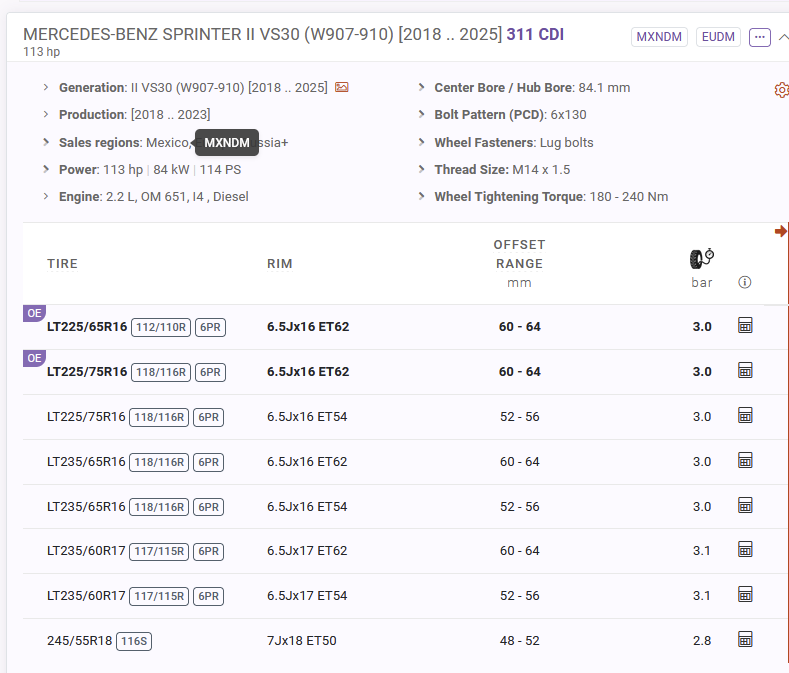
Task: Collapse the 311 CDI panel chevron
Action: click(x=783, y=37)
